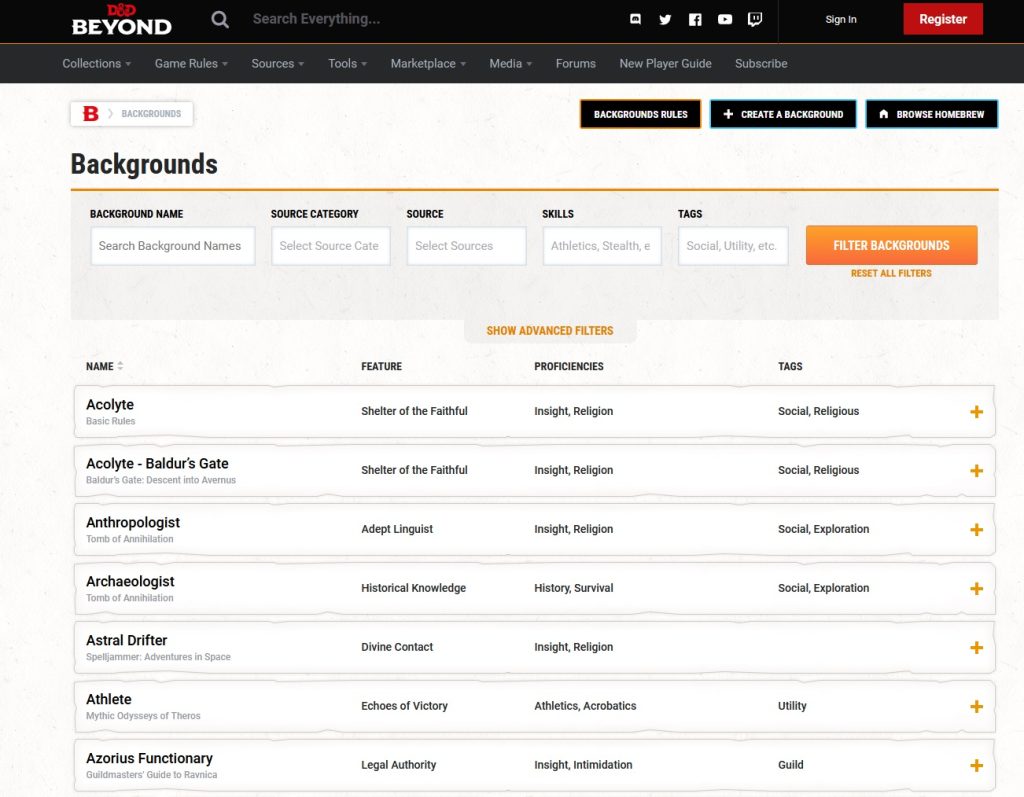
Task: Expand the Archaeologist row plus icon
Action: [x=976, y=588]
